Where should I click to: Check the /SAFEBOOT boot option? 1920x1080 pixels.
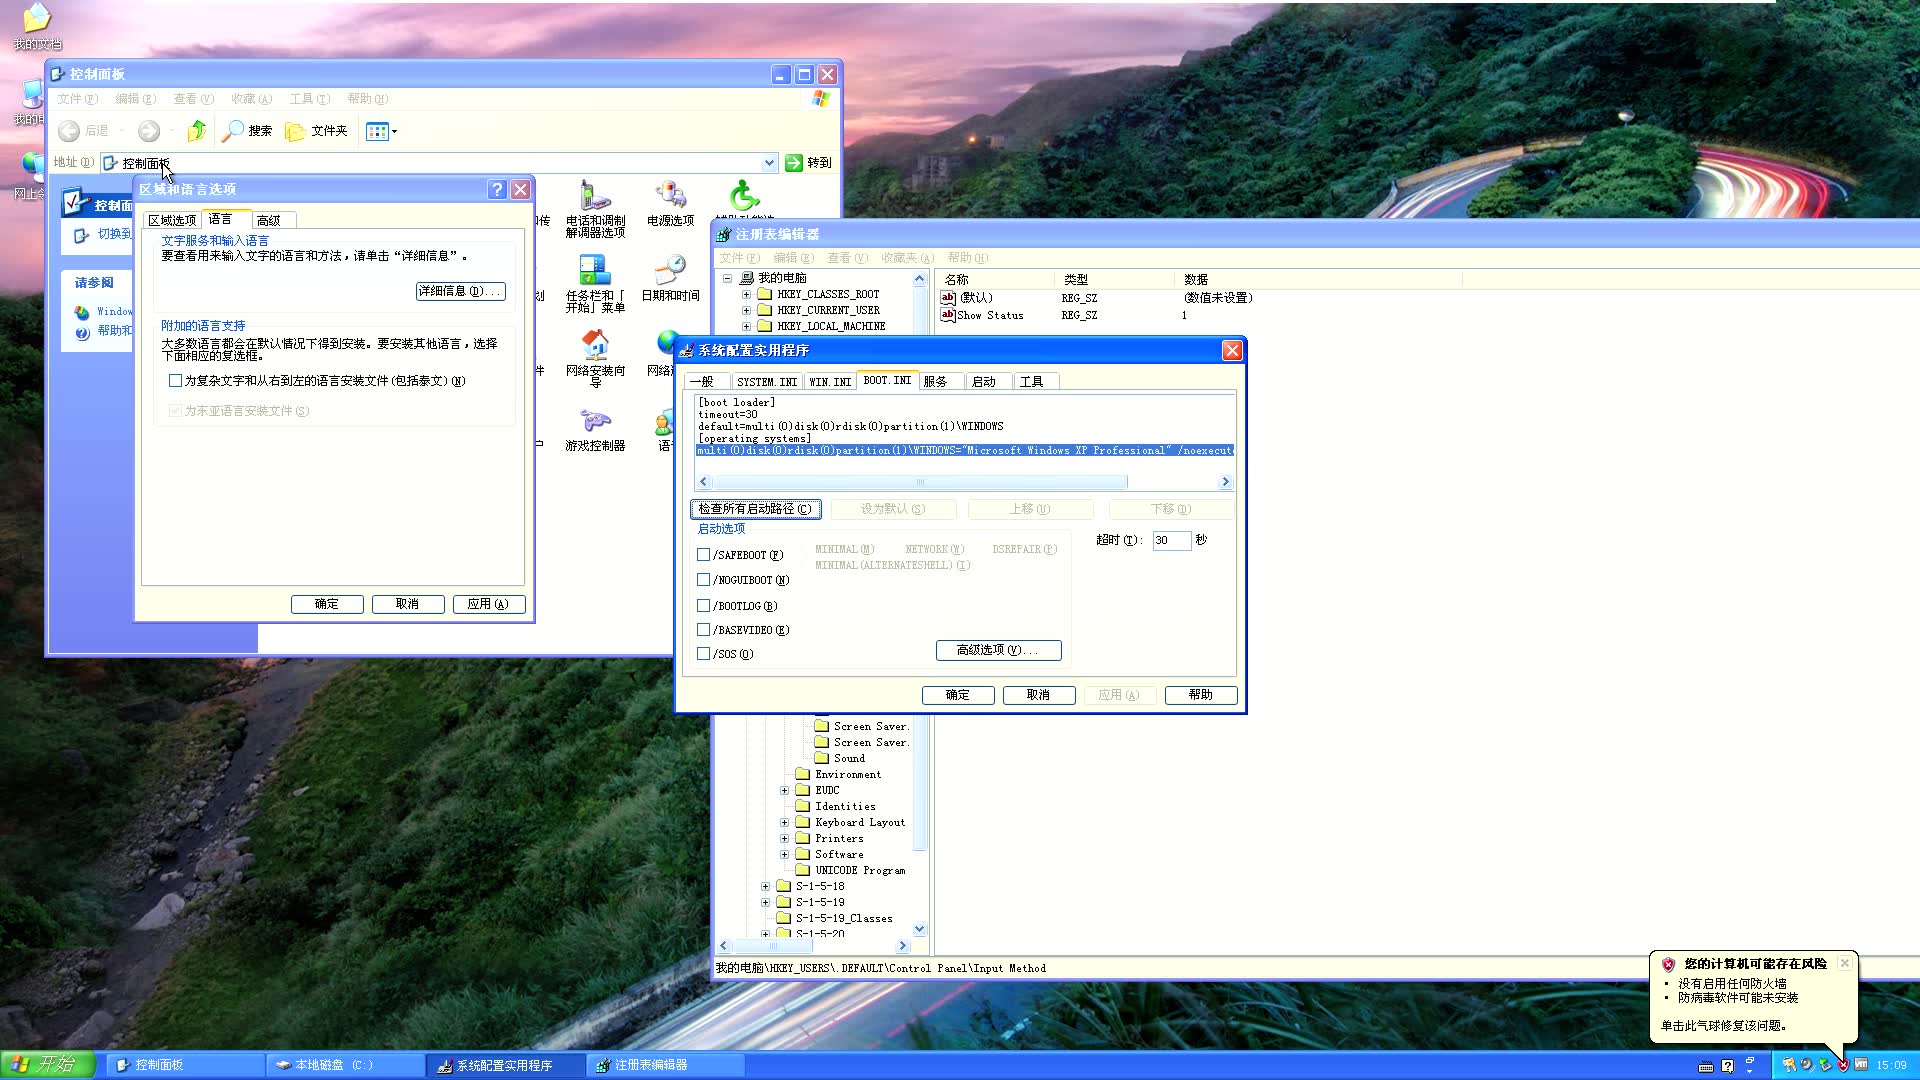(704, 554)
